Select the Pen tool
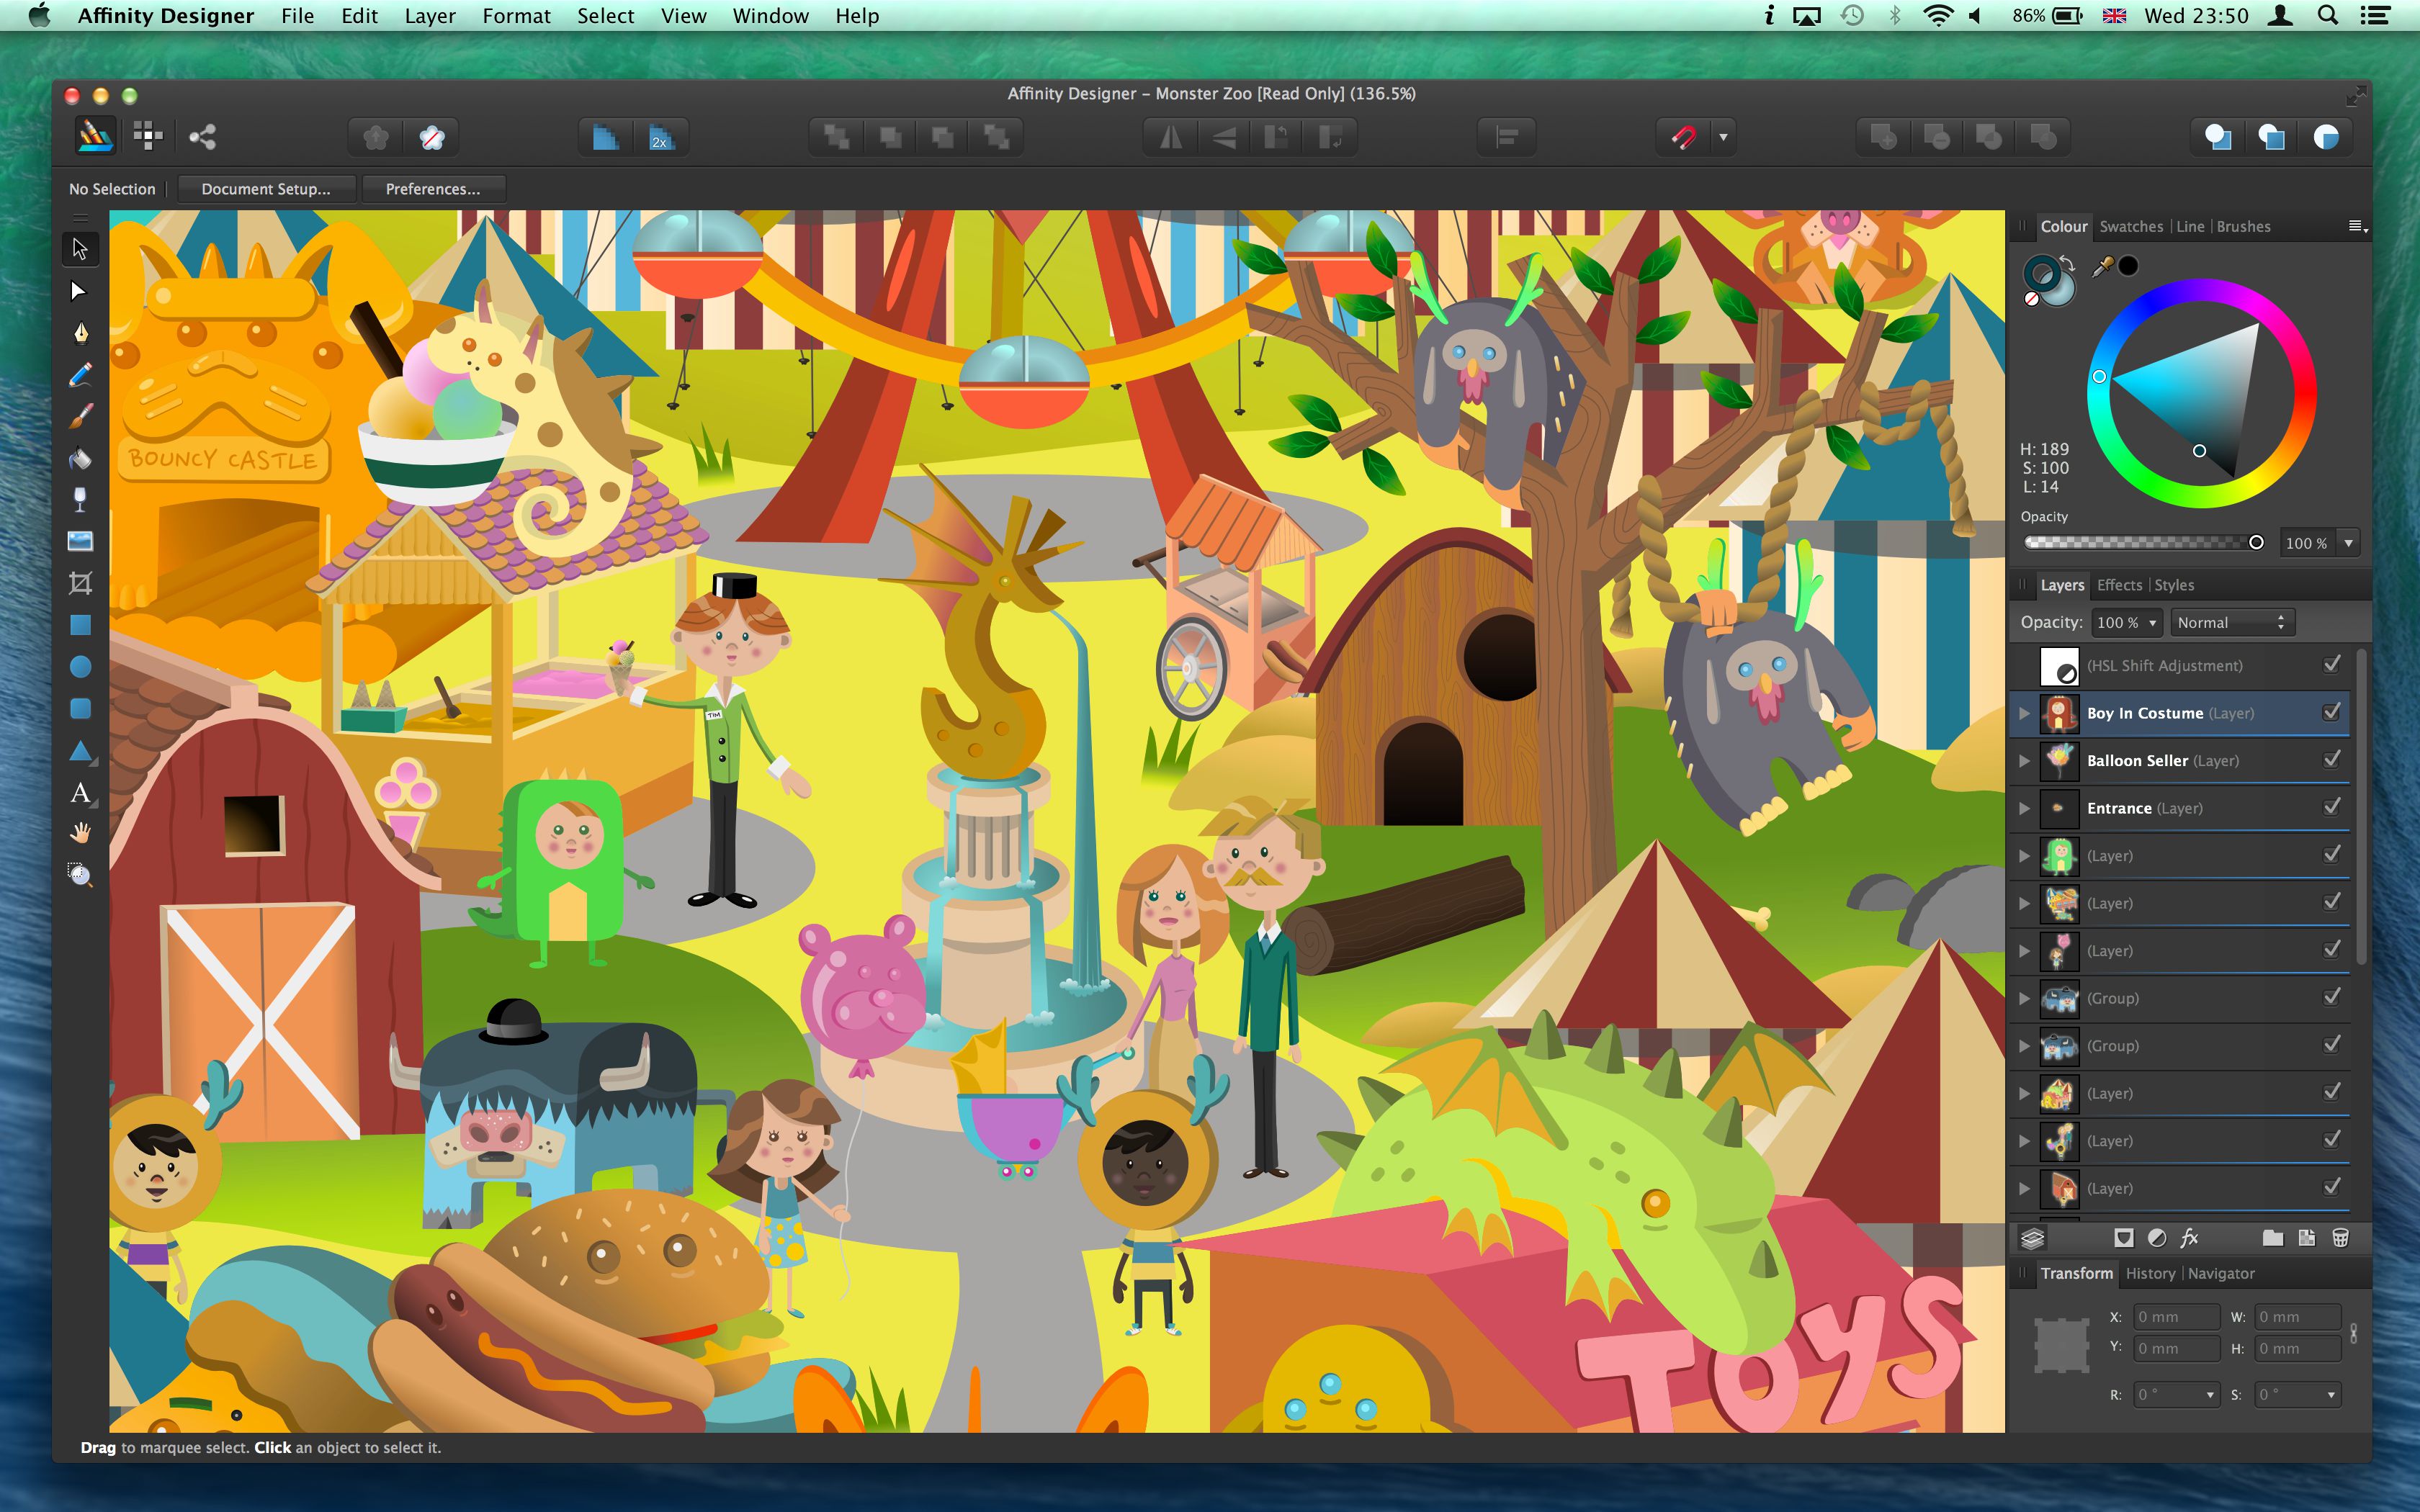The height and width of the screenshot is (1512, 2420). 80,333
